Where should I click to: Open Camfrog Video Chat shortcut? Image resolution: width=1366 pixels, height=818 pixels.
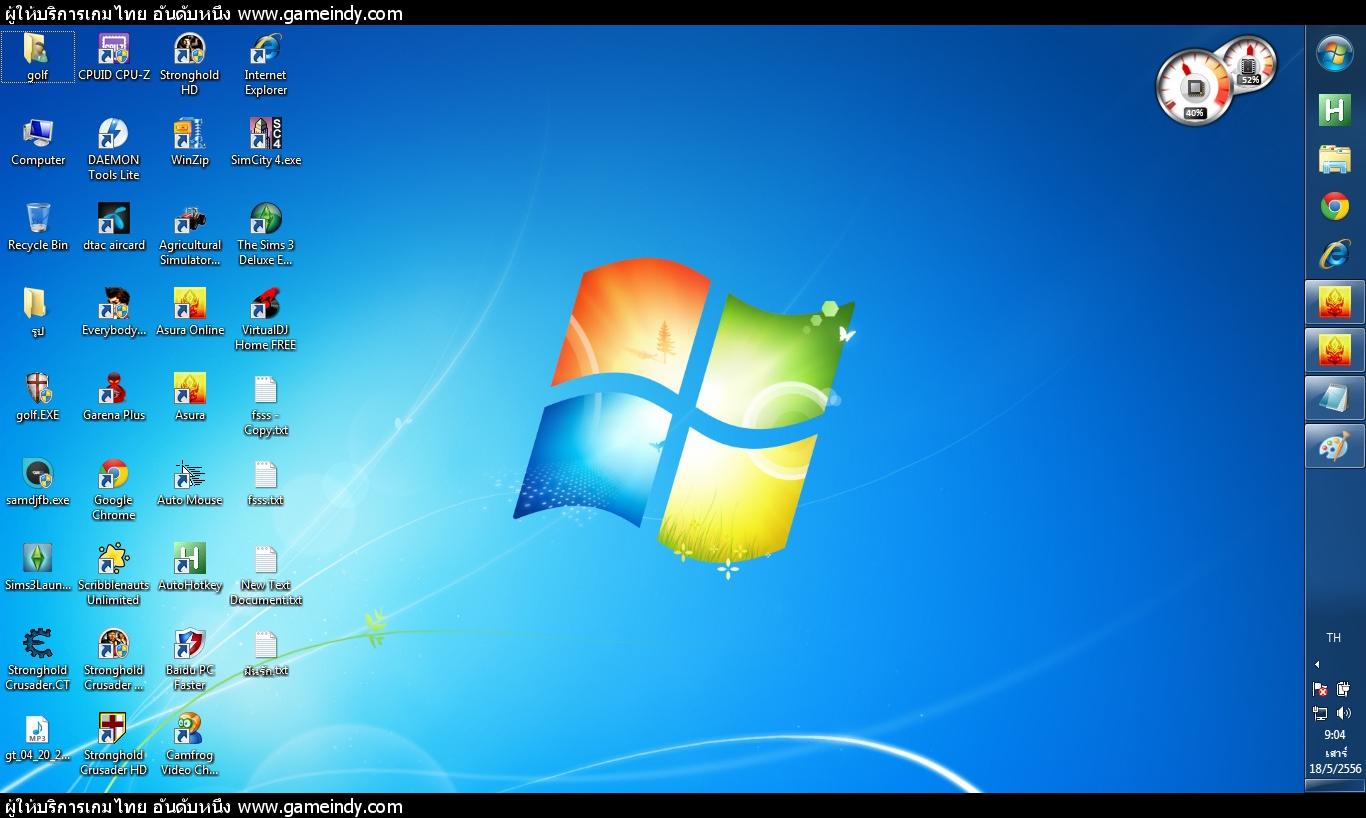tap(190, 744)
